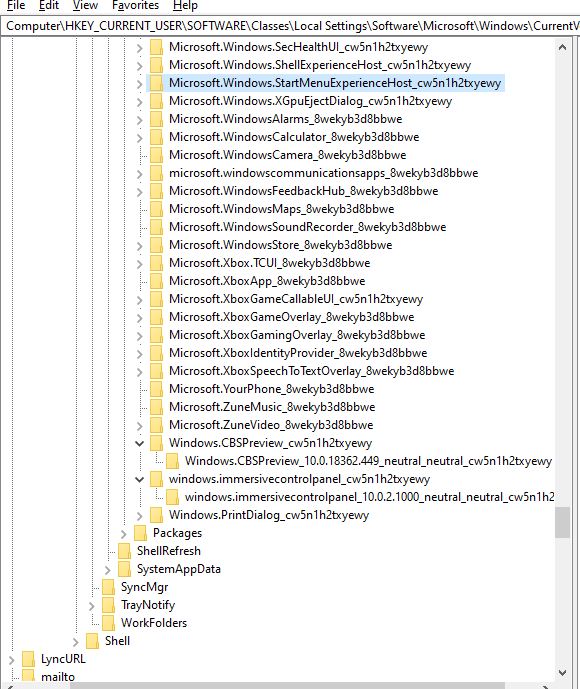580x689 pixels.
Task: Select windows.immersivecontrolpanel_10.0.2.1000 subkey
Action: click(369, 497)
